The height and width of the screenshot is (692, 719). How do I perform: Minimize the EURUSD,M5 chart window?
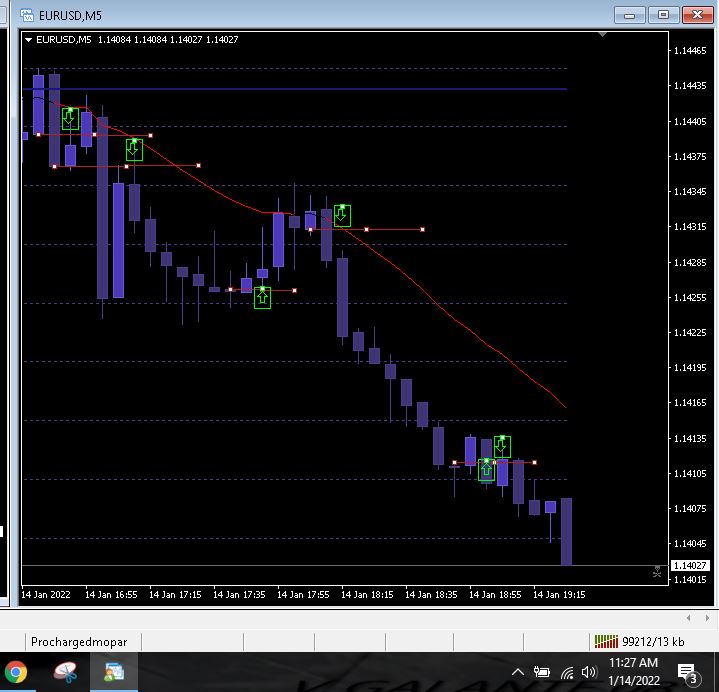(630, 15)
